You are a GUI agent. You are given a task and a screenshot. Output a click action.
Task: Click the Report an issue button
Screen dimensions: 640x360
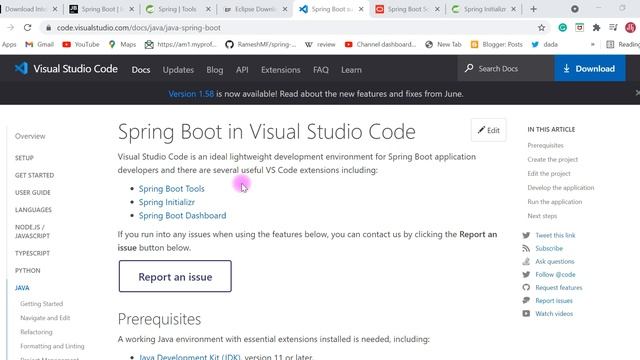coord(175,276)
